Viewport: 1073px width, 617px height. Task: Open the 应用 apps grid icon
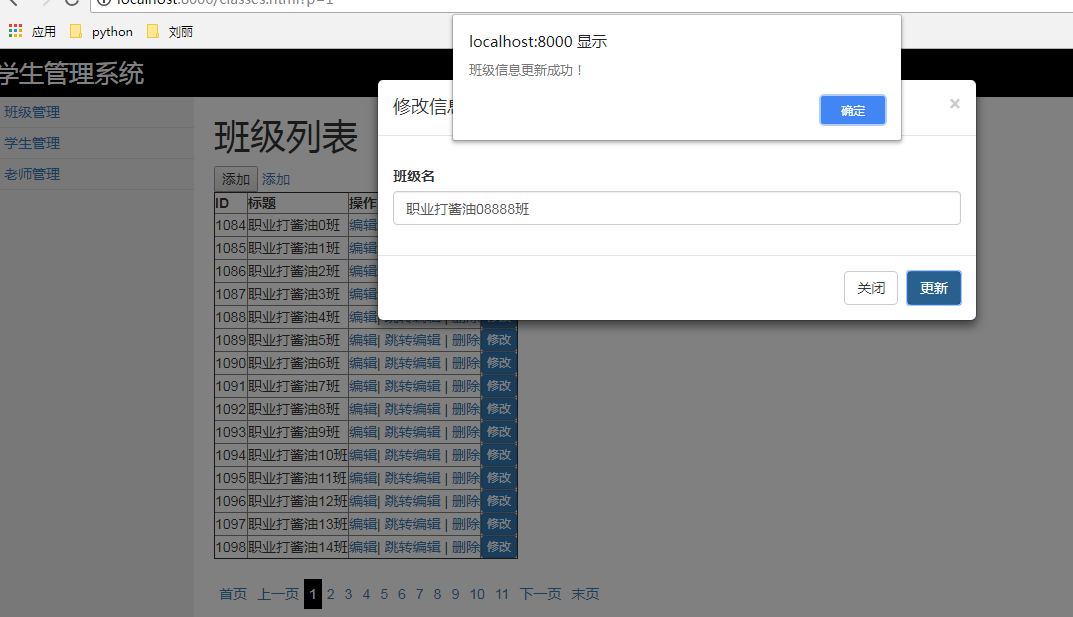(x=16, y=31)
